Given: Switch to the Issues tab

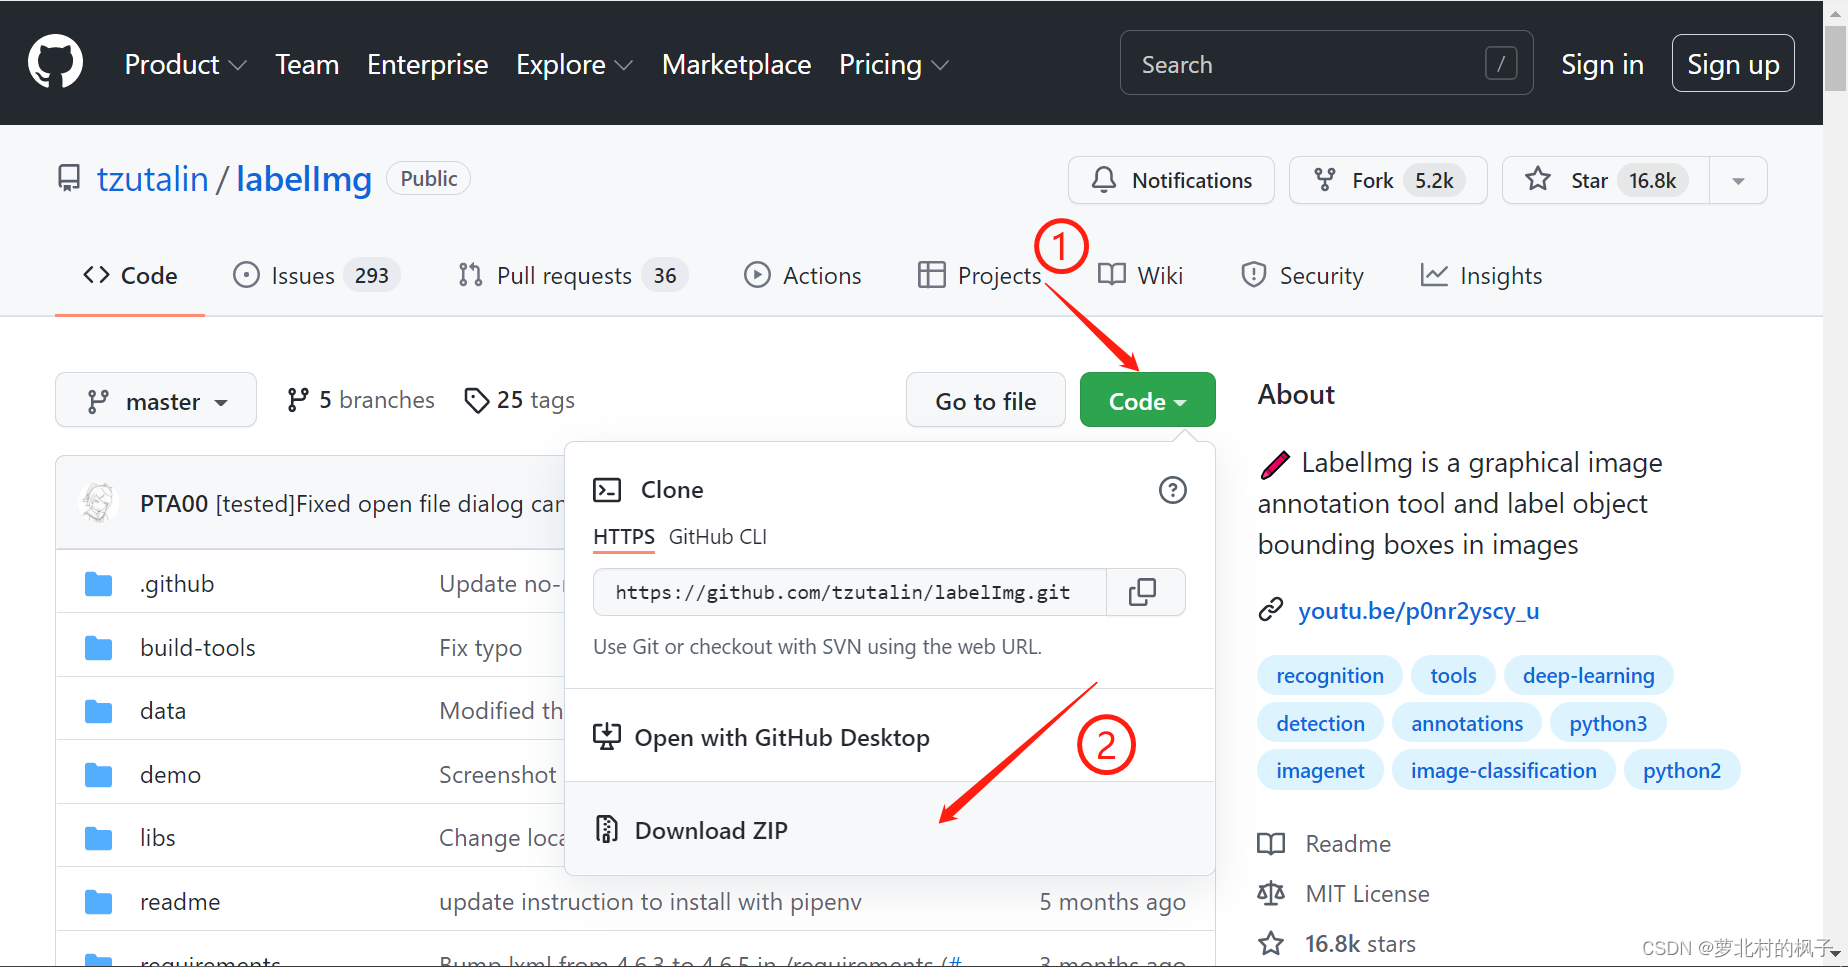Looking at the screenshot, I should point(316,276).
